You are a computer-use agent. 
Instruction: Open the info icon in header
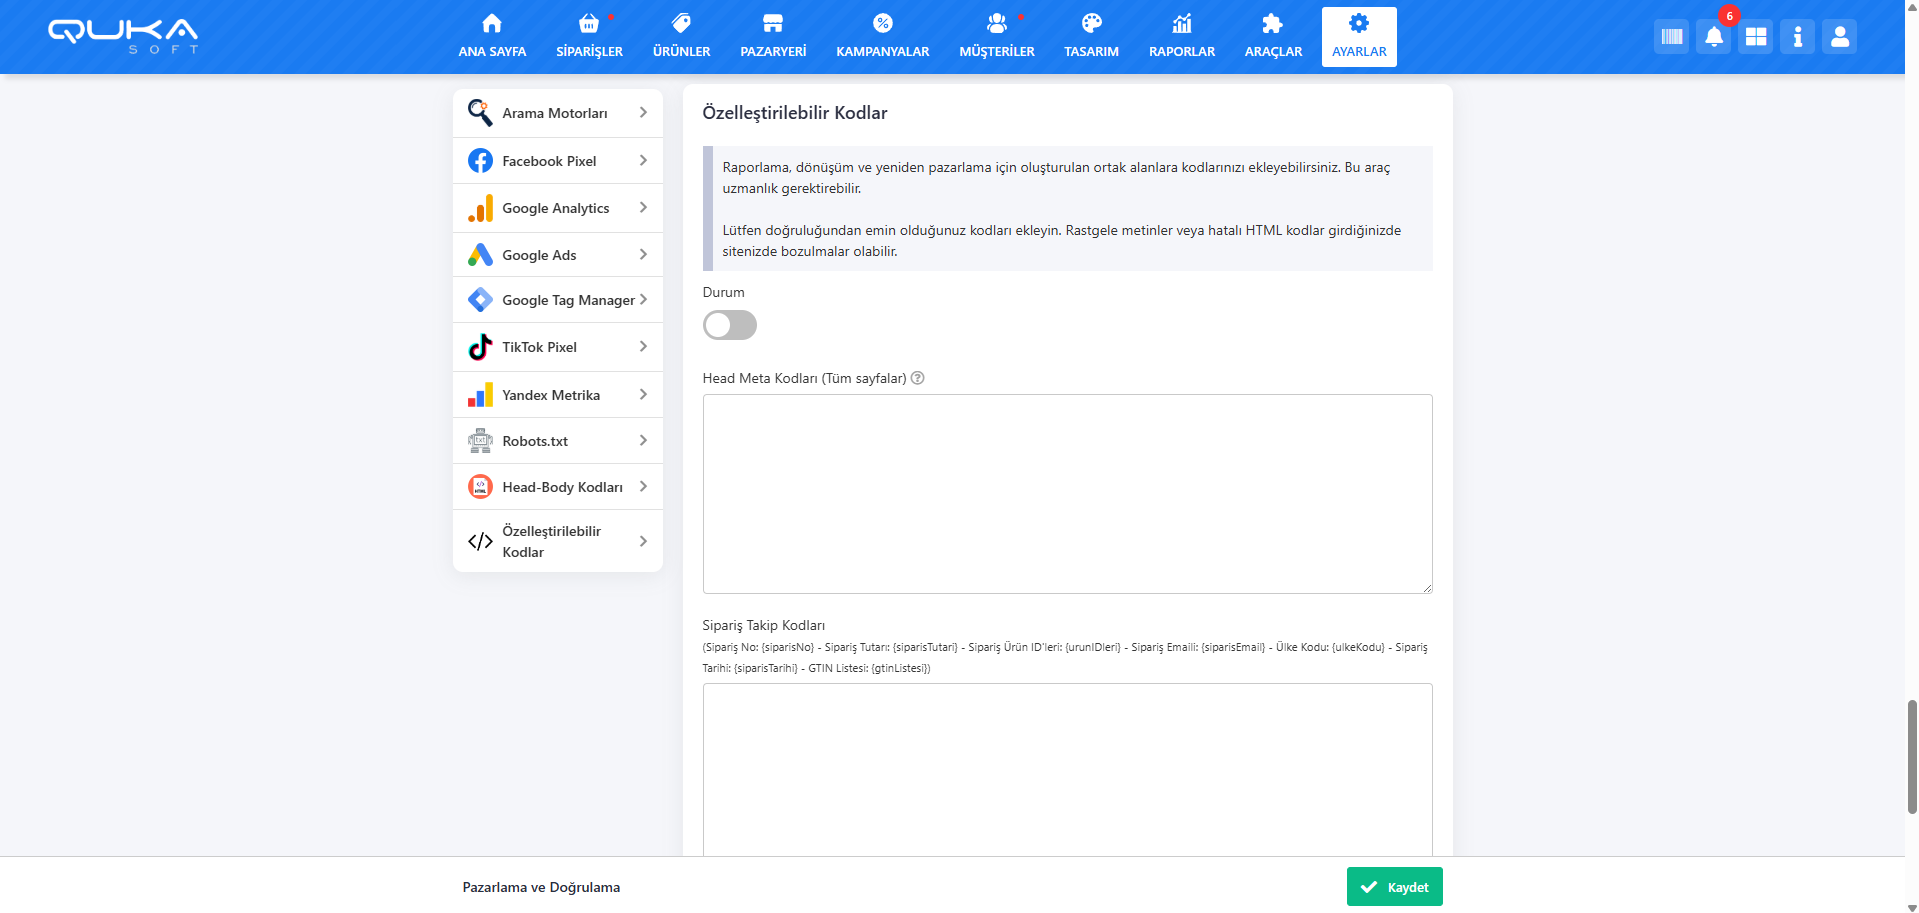(x=1797, y=37)
